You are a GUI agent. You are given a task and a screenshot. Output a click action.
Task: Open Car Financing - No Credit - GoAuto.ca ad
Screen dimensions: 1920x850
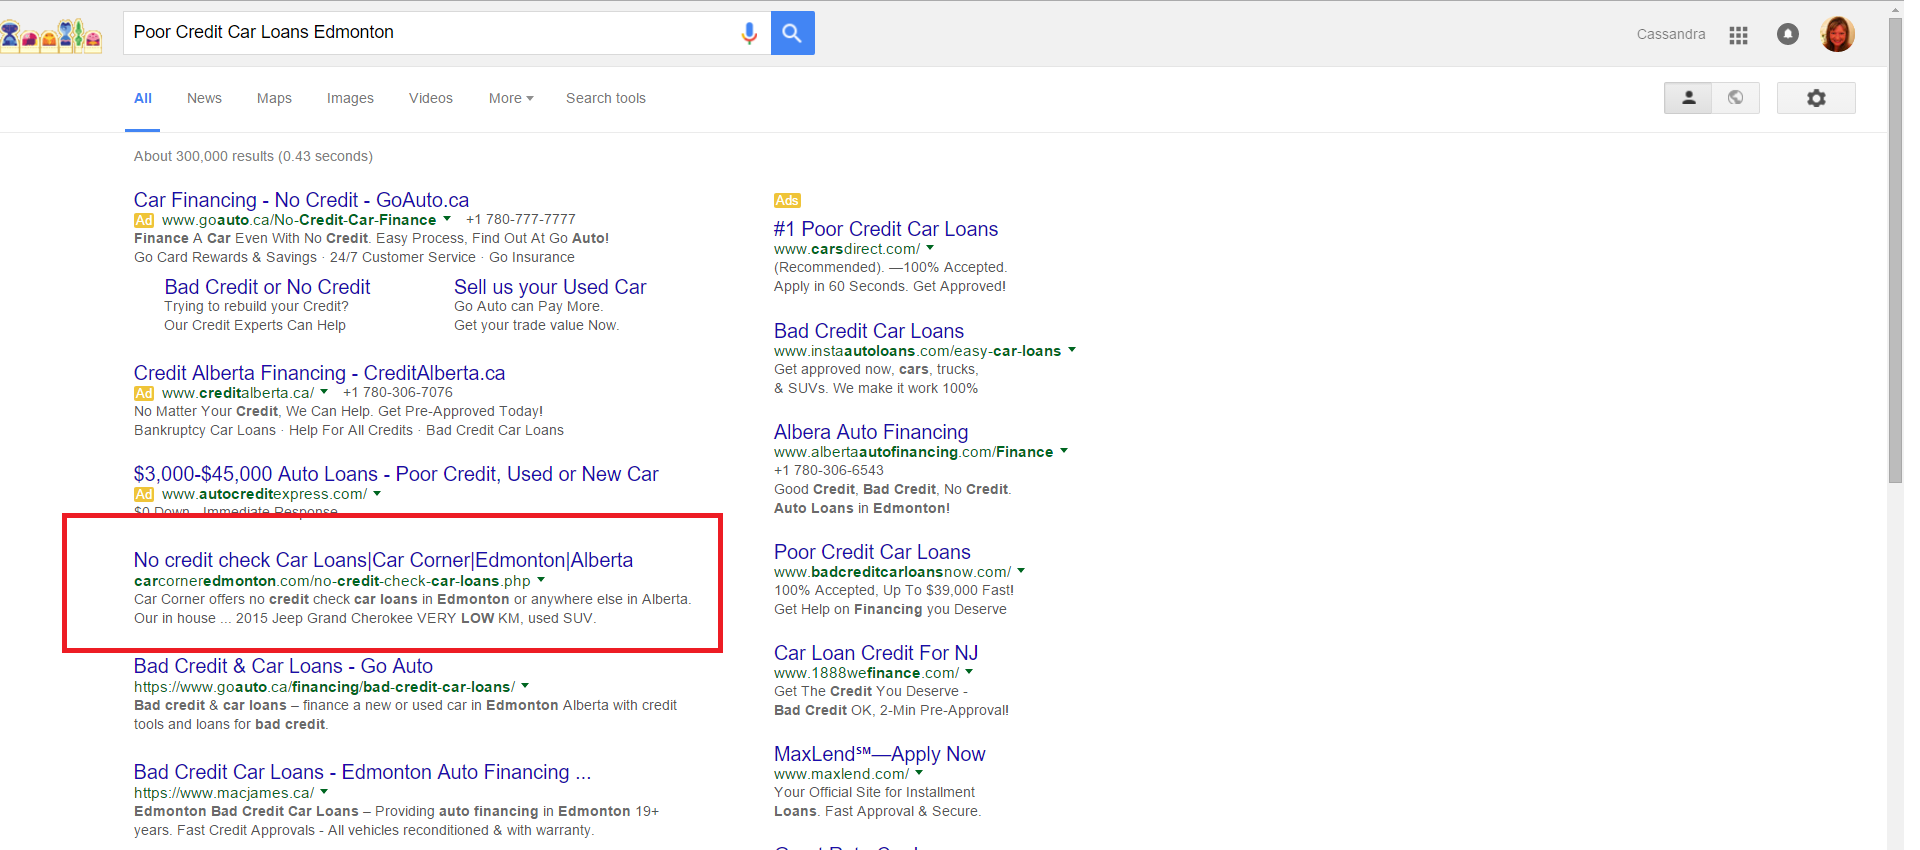point(301,200)
